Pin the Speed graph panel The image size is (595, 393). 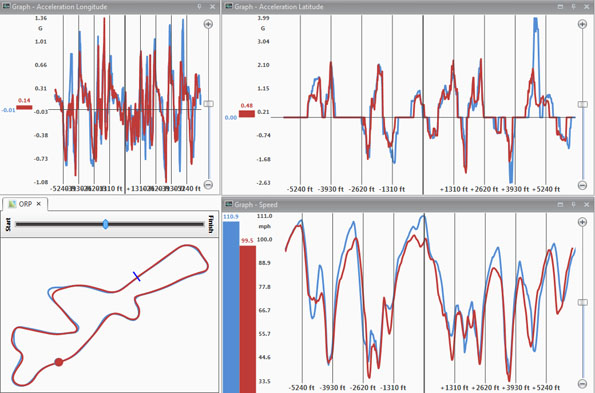573,204
